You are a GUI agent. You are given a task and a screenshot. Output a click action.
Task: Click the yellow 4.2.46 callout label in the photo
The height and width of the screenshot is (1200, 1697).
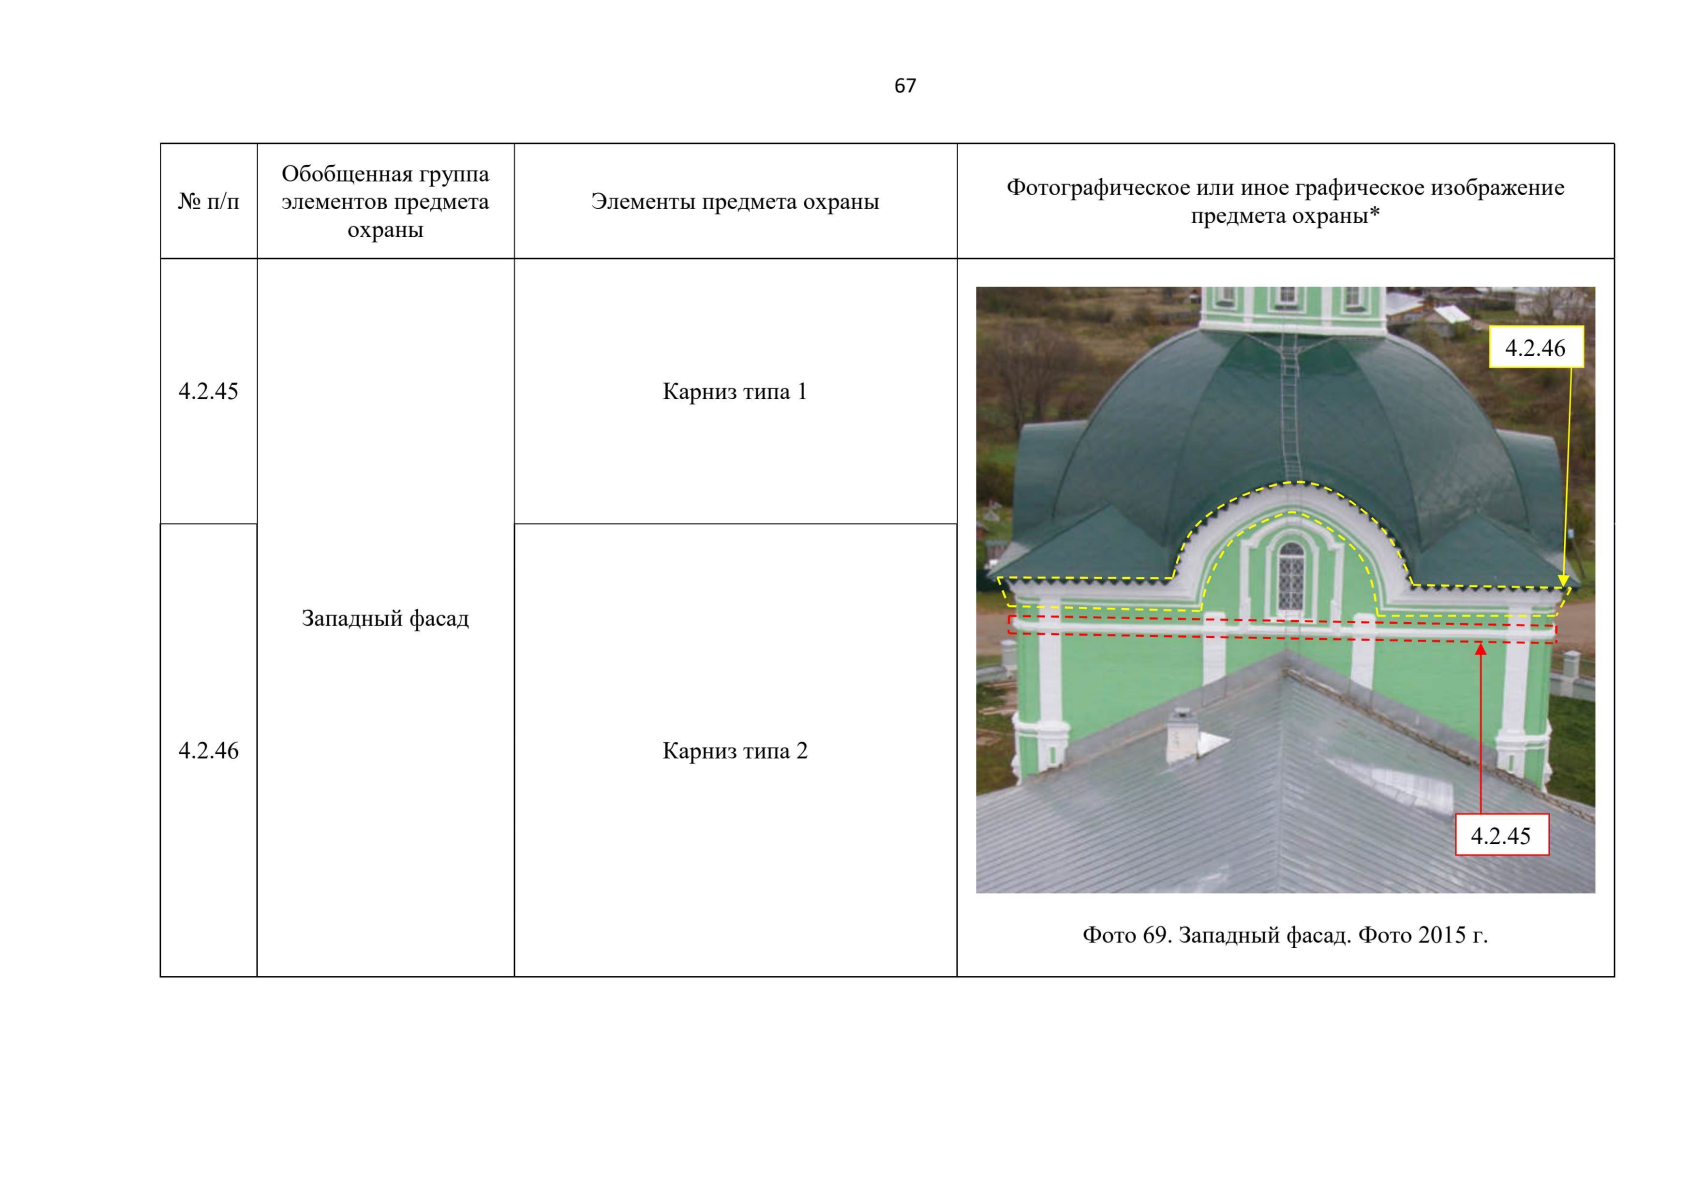(1535, 348)
